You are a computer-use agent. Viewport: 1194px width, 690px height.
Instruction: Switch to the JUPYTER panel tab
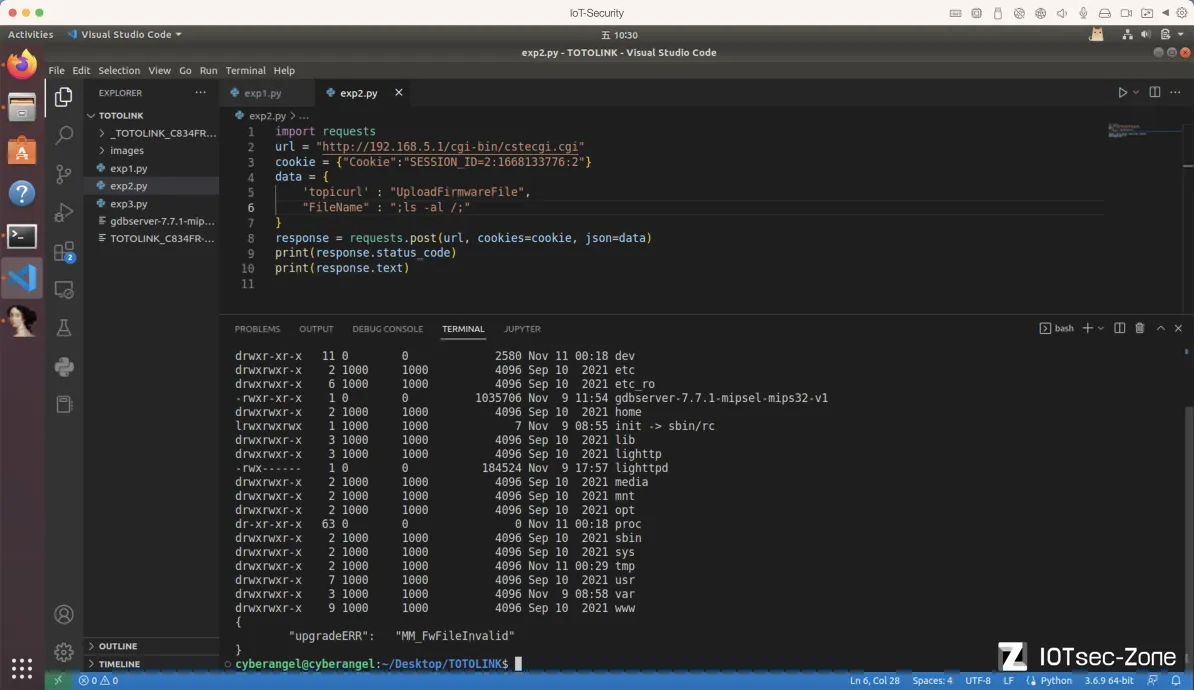click(522, 329)
